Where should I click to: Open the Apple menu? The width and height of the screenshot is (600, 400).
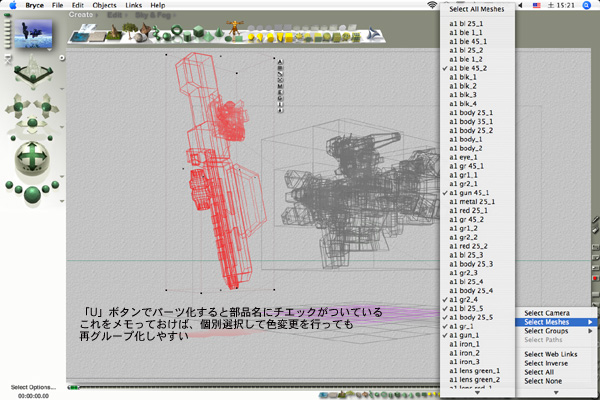pyautogui.click(x=13, y=5)
